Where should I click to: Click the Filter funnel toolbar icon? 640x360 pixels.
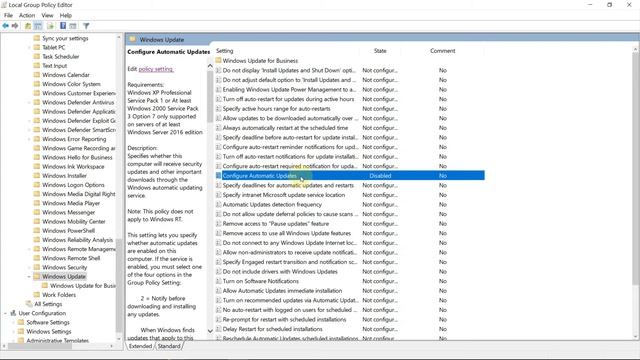point(86,26)
